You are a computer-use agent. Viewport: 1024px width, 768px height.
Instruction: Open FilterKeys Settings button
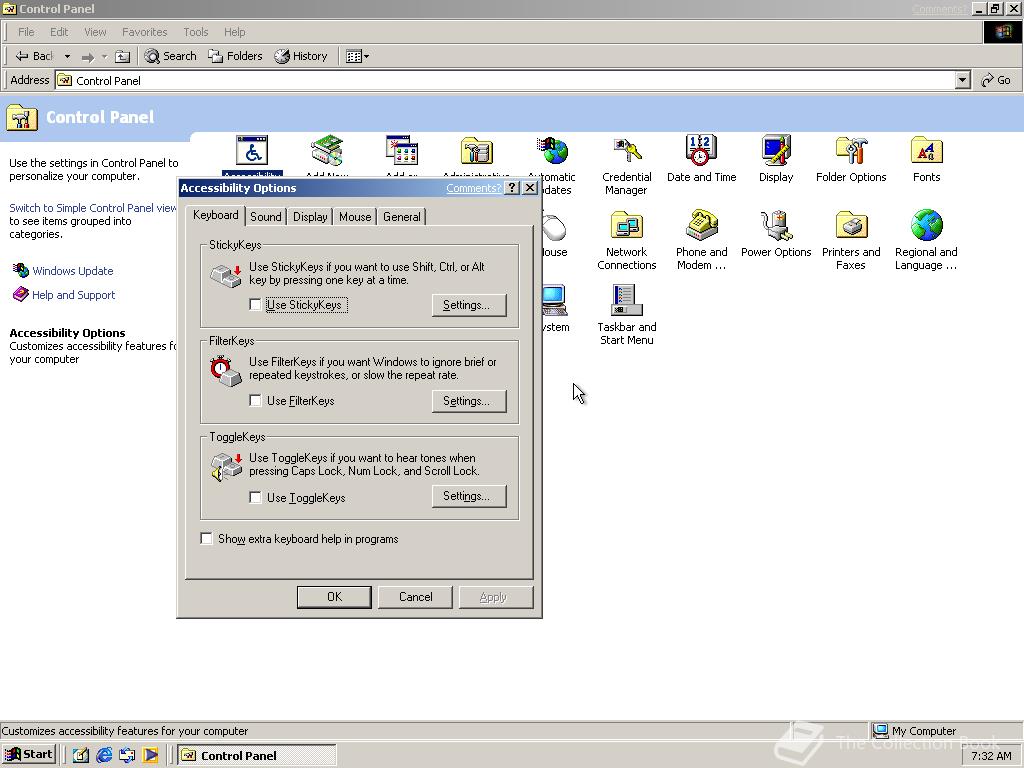click(469, 401)
